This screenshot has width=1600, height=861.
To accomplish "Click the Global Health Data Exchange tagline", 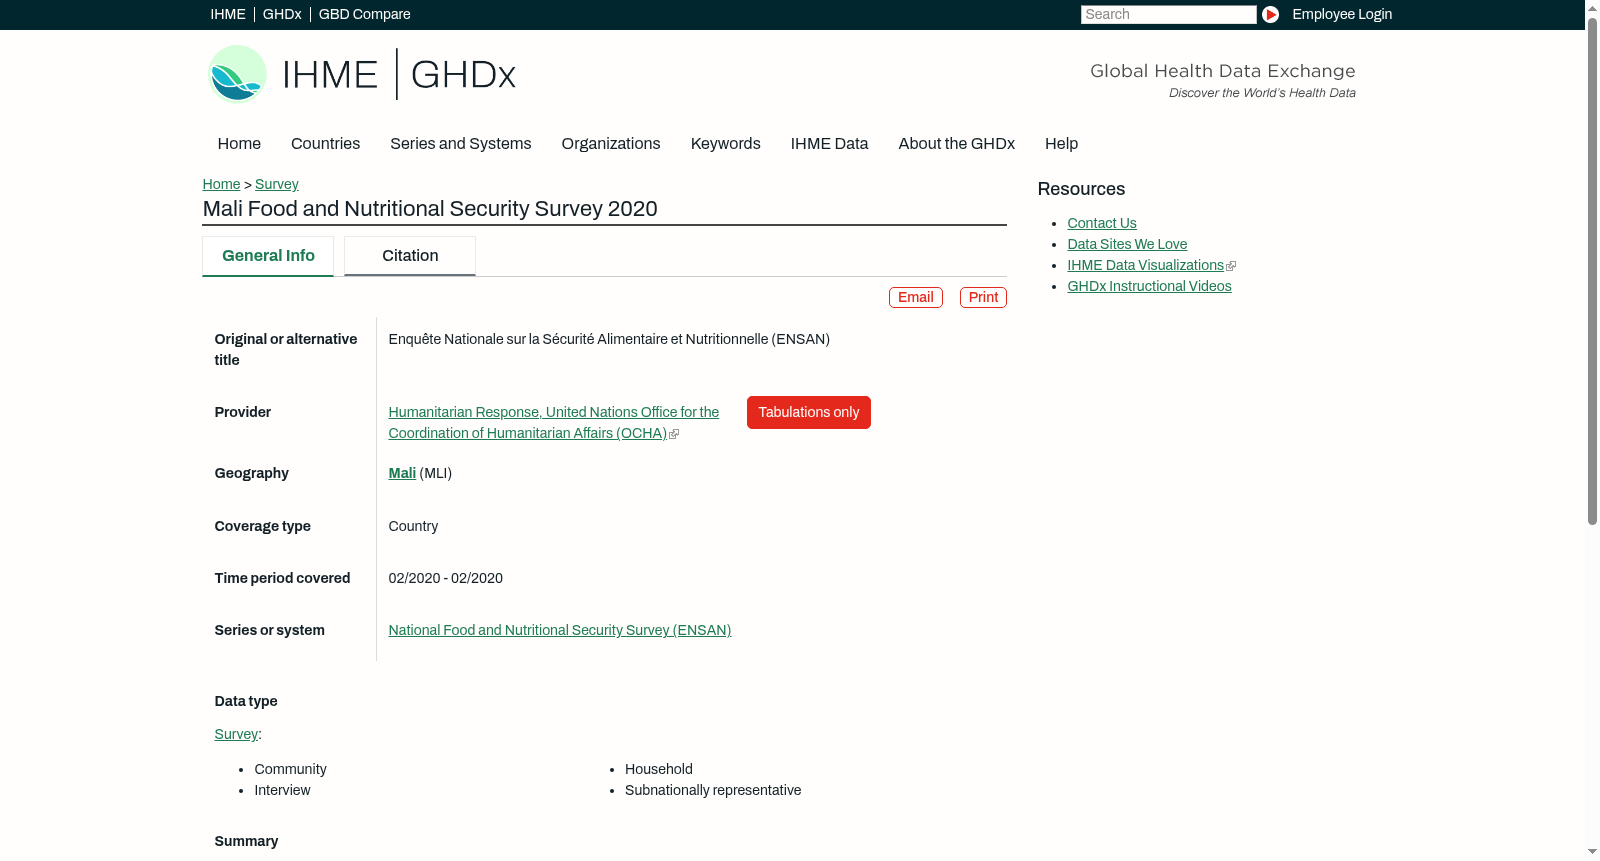I will 1222,71.
